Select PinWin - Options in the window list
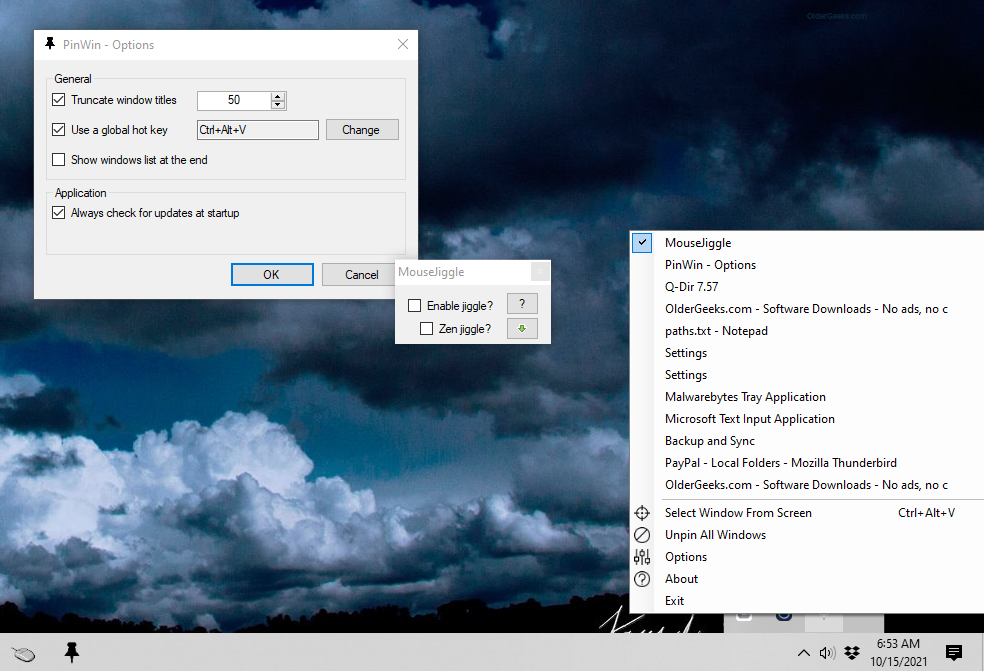Image resolution: width=984 pixels, height=671 pixels. point(807,264)
